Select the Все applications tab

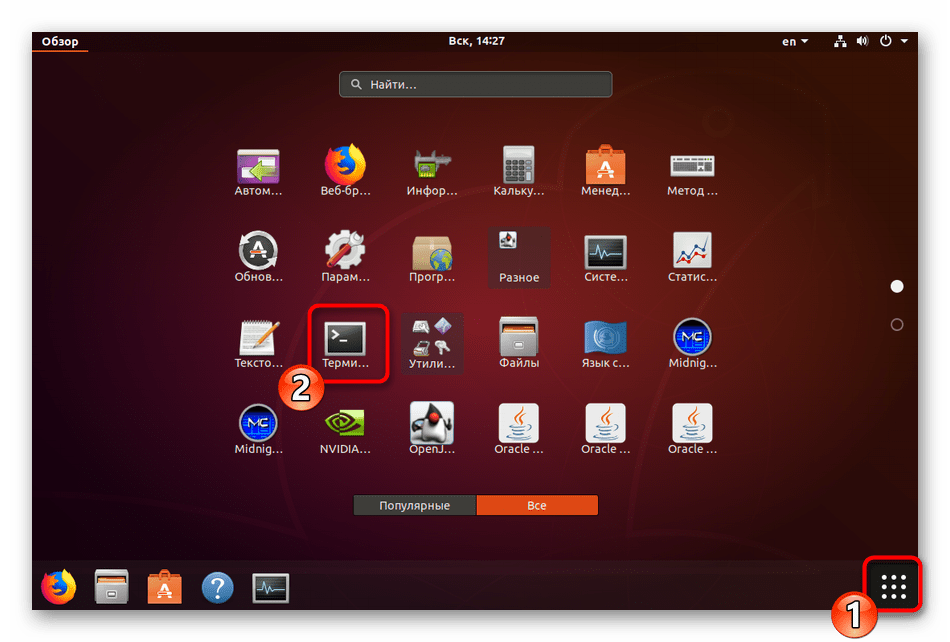[x=537, y=506]
